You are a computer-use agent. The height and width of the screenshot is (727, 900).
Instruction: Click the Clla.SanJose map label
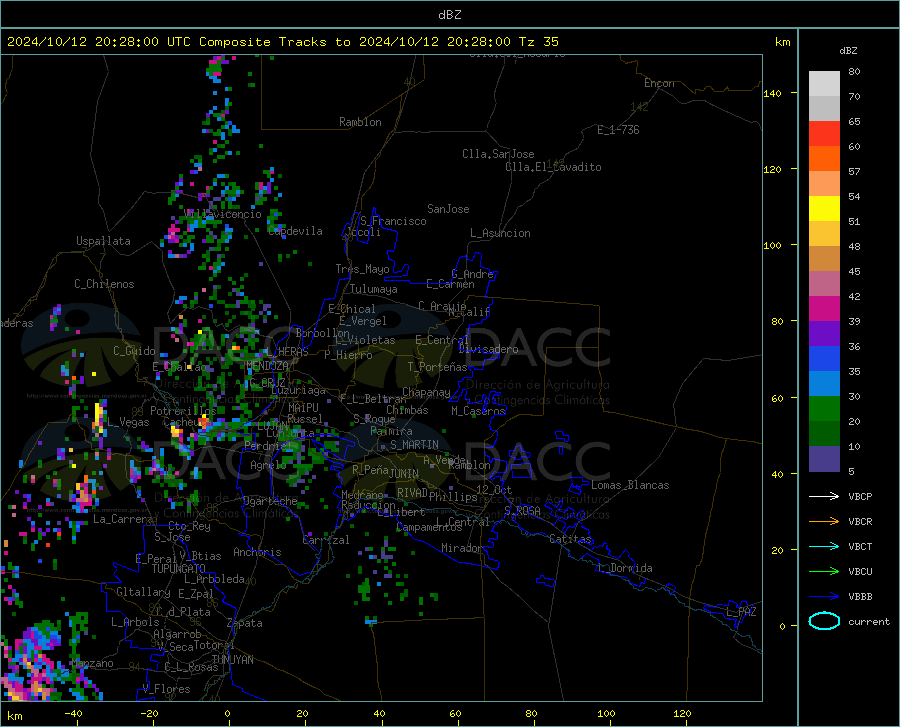pyautogui.click(x=498, y=154)
